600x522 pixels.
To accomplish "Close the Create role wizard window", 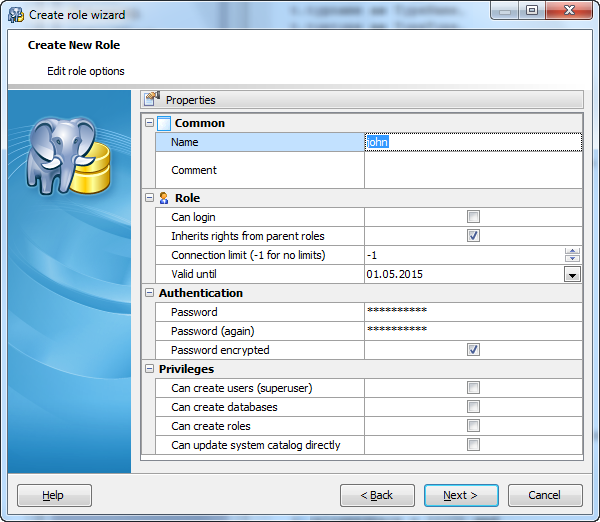I will coord(569,10).
